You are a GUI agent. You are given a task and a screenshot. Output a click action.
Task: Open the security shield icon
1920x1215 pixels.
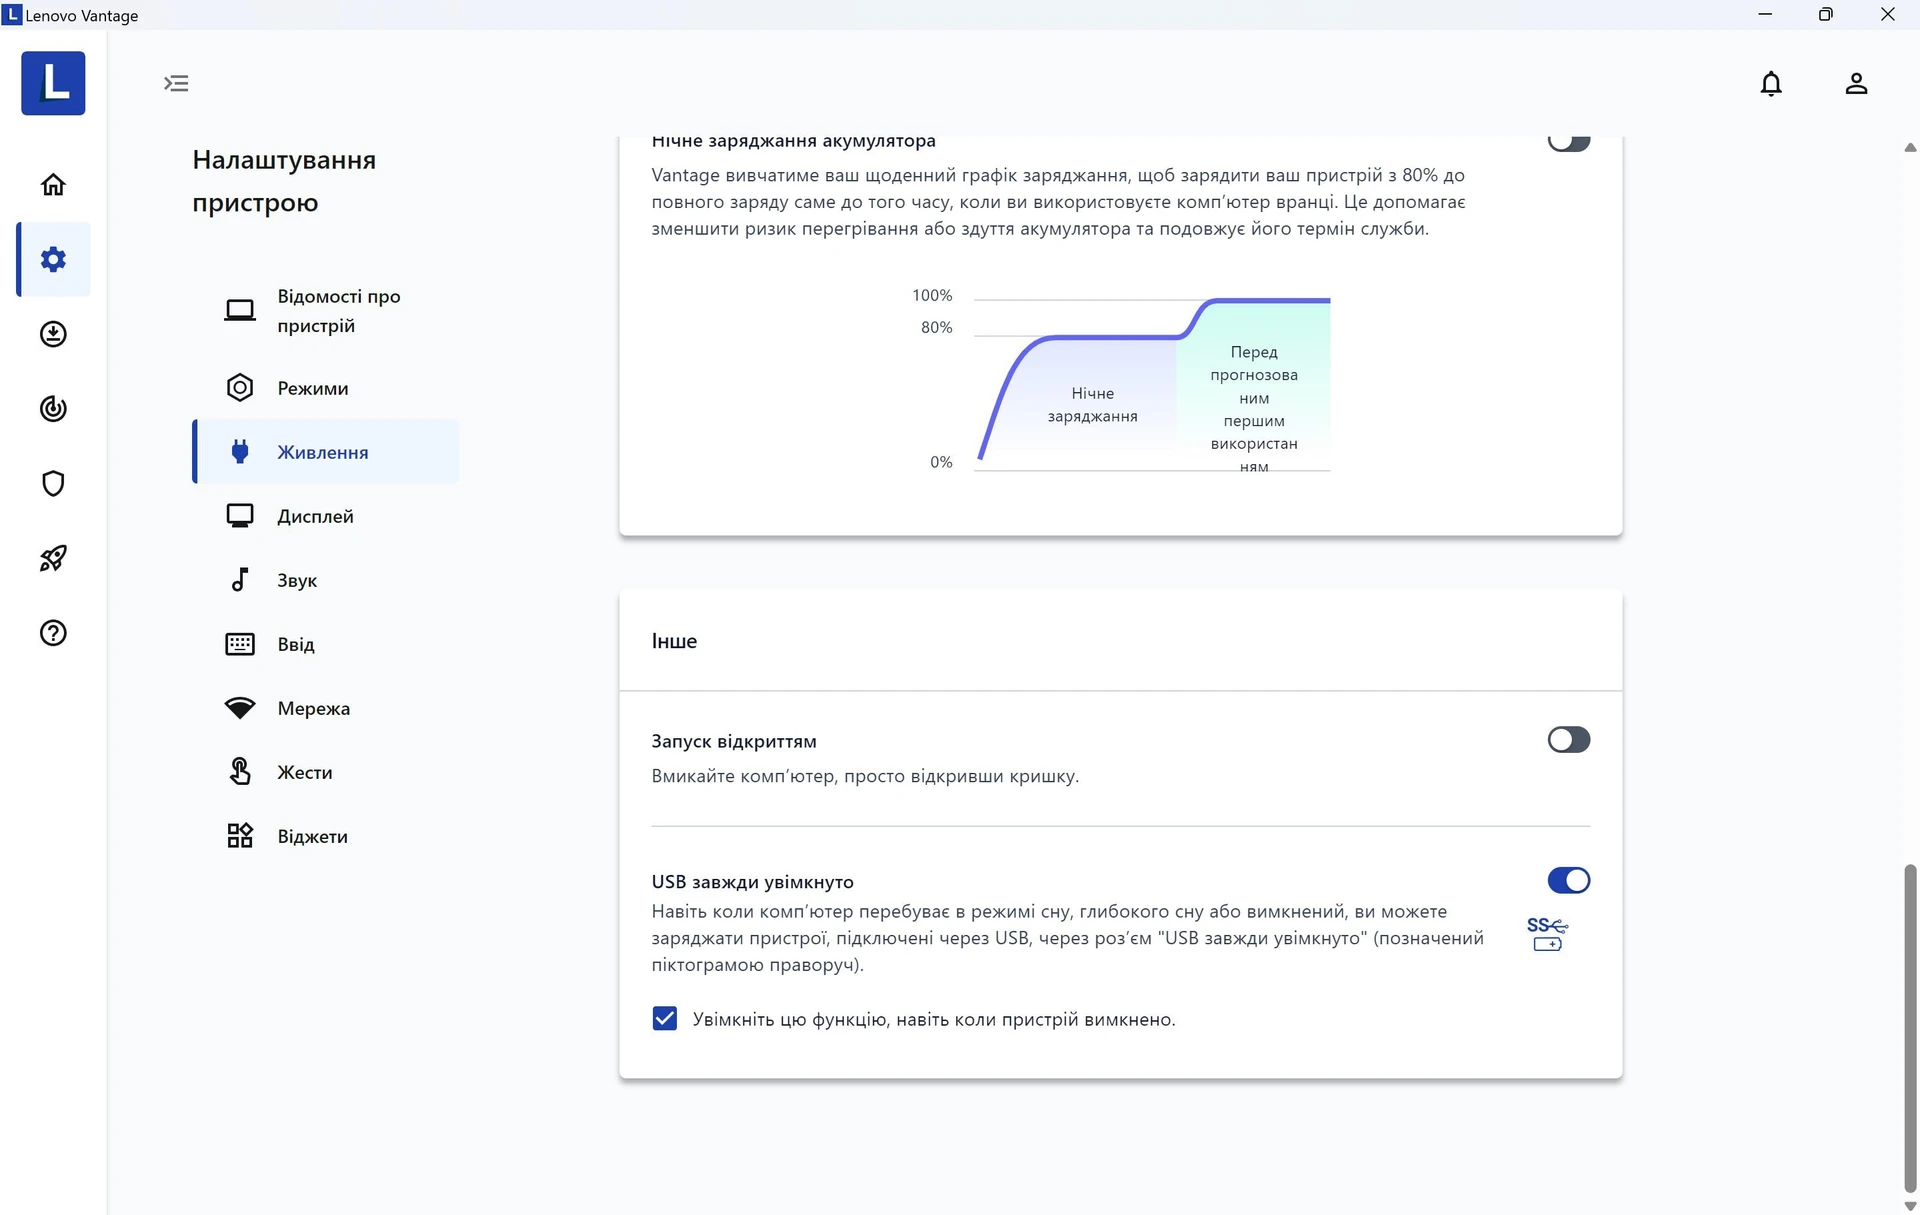coord(53,484)
